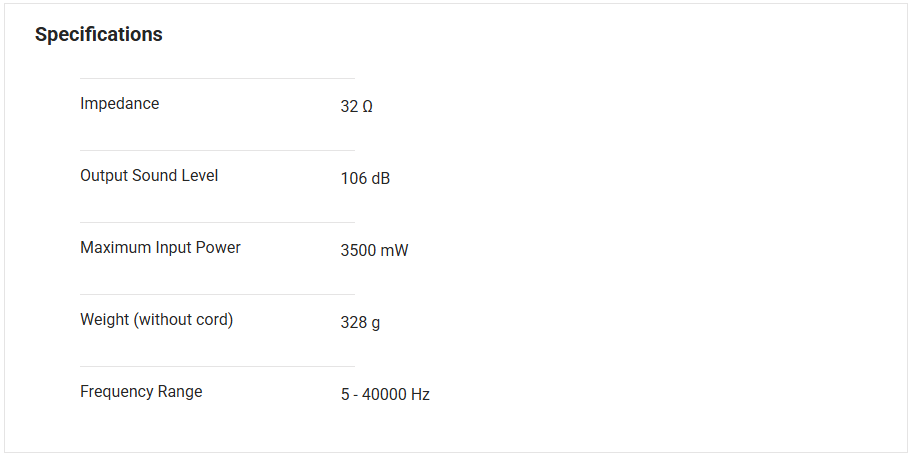912x460 pixels.
Task: Click the divider above Maximum Input Power
Action: (x=217, y=222)
